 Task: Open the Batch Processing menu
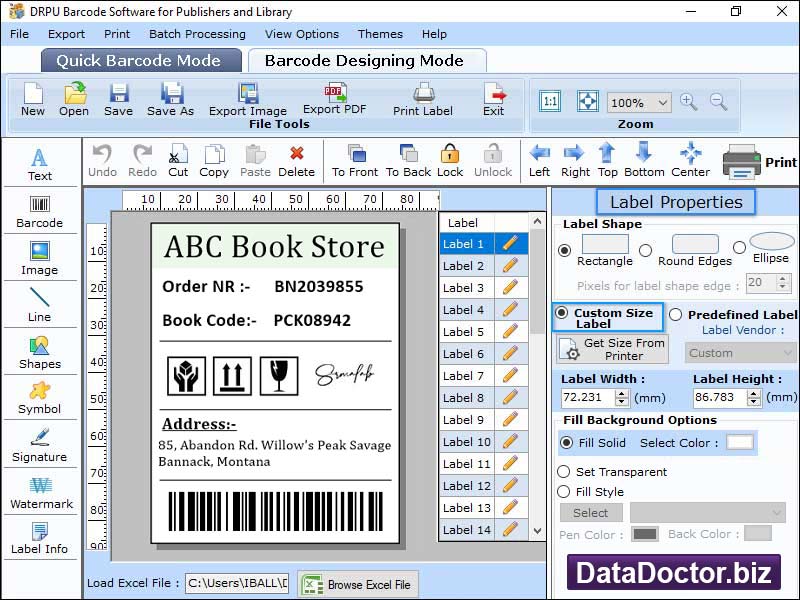(197, 34)
